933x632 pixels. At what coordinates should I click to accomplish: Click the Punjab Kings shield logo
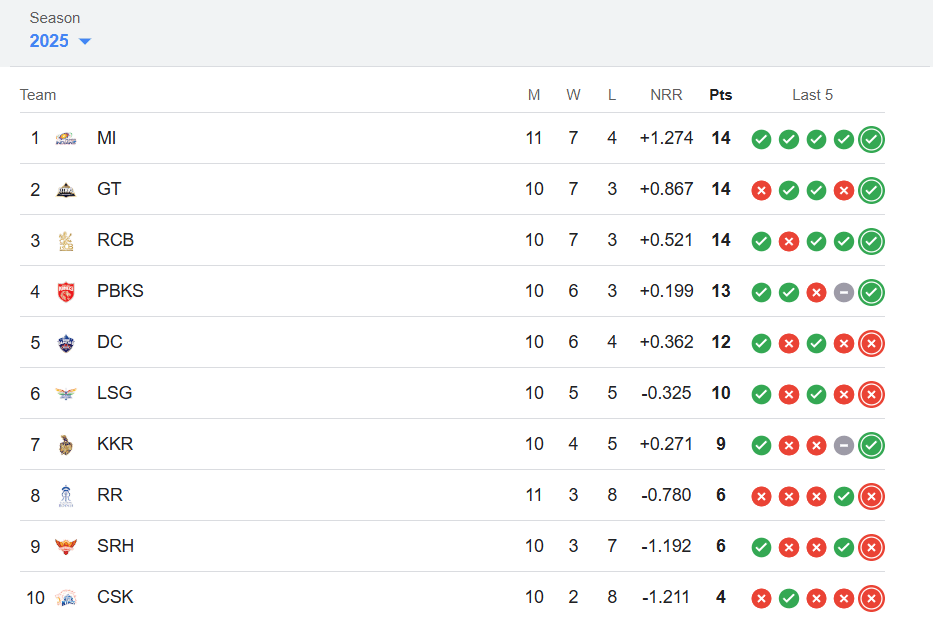(66, 292)
